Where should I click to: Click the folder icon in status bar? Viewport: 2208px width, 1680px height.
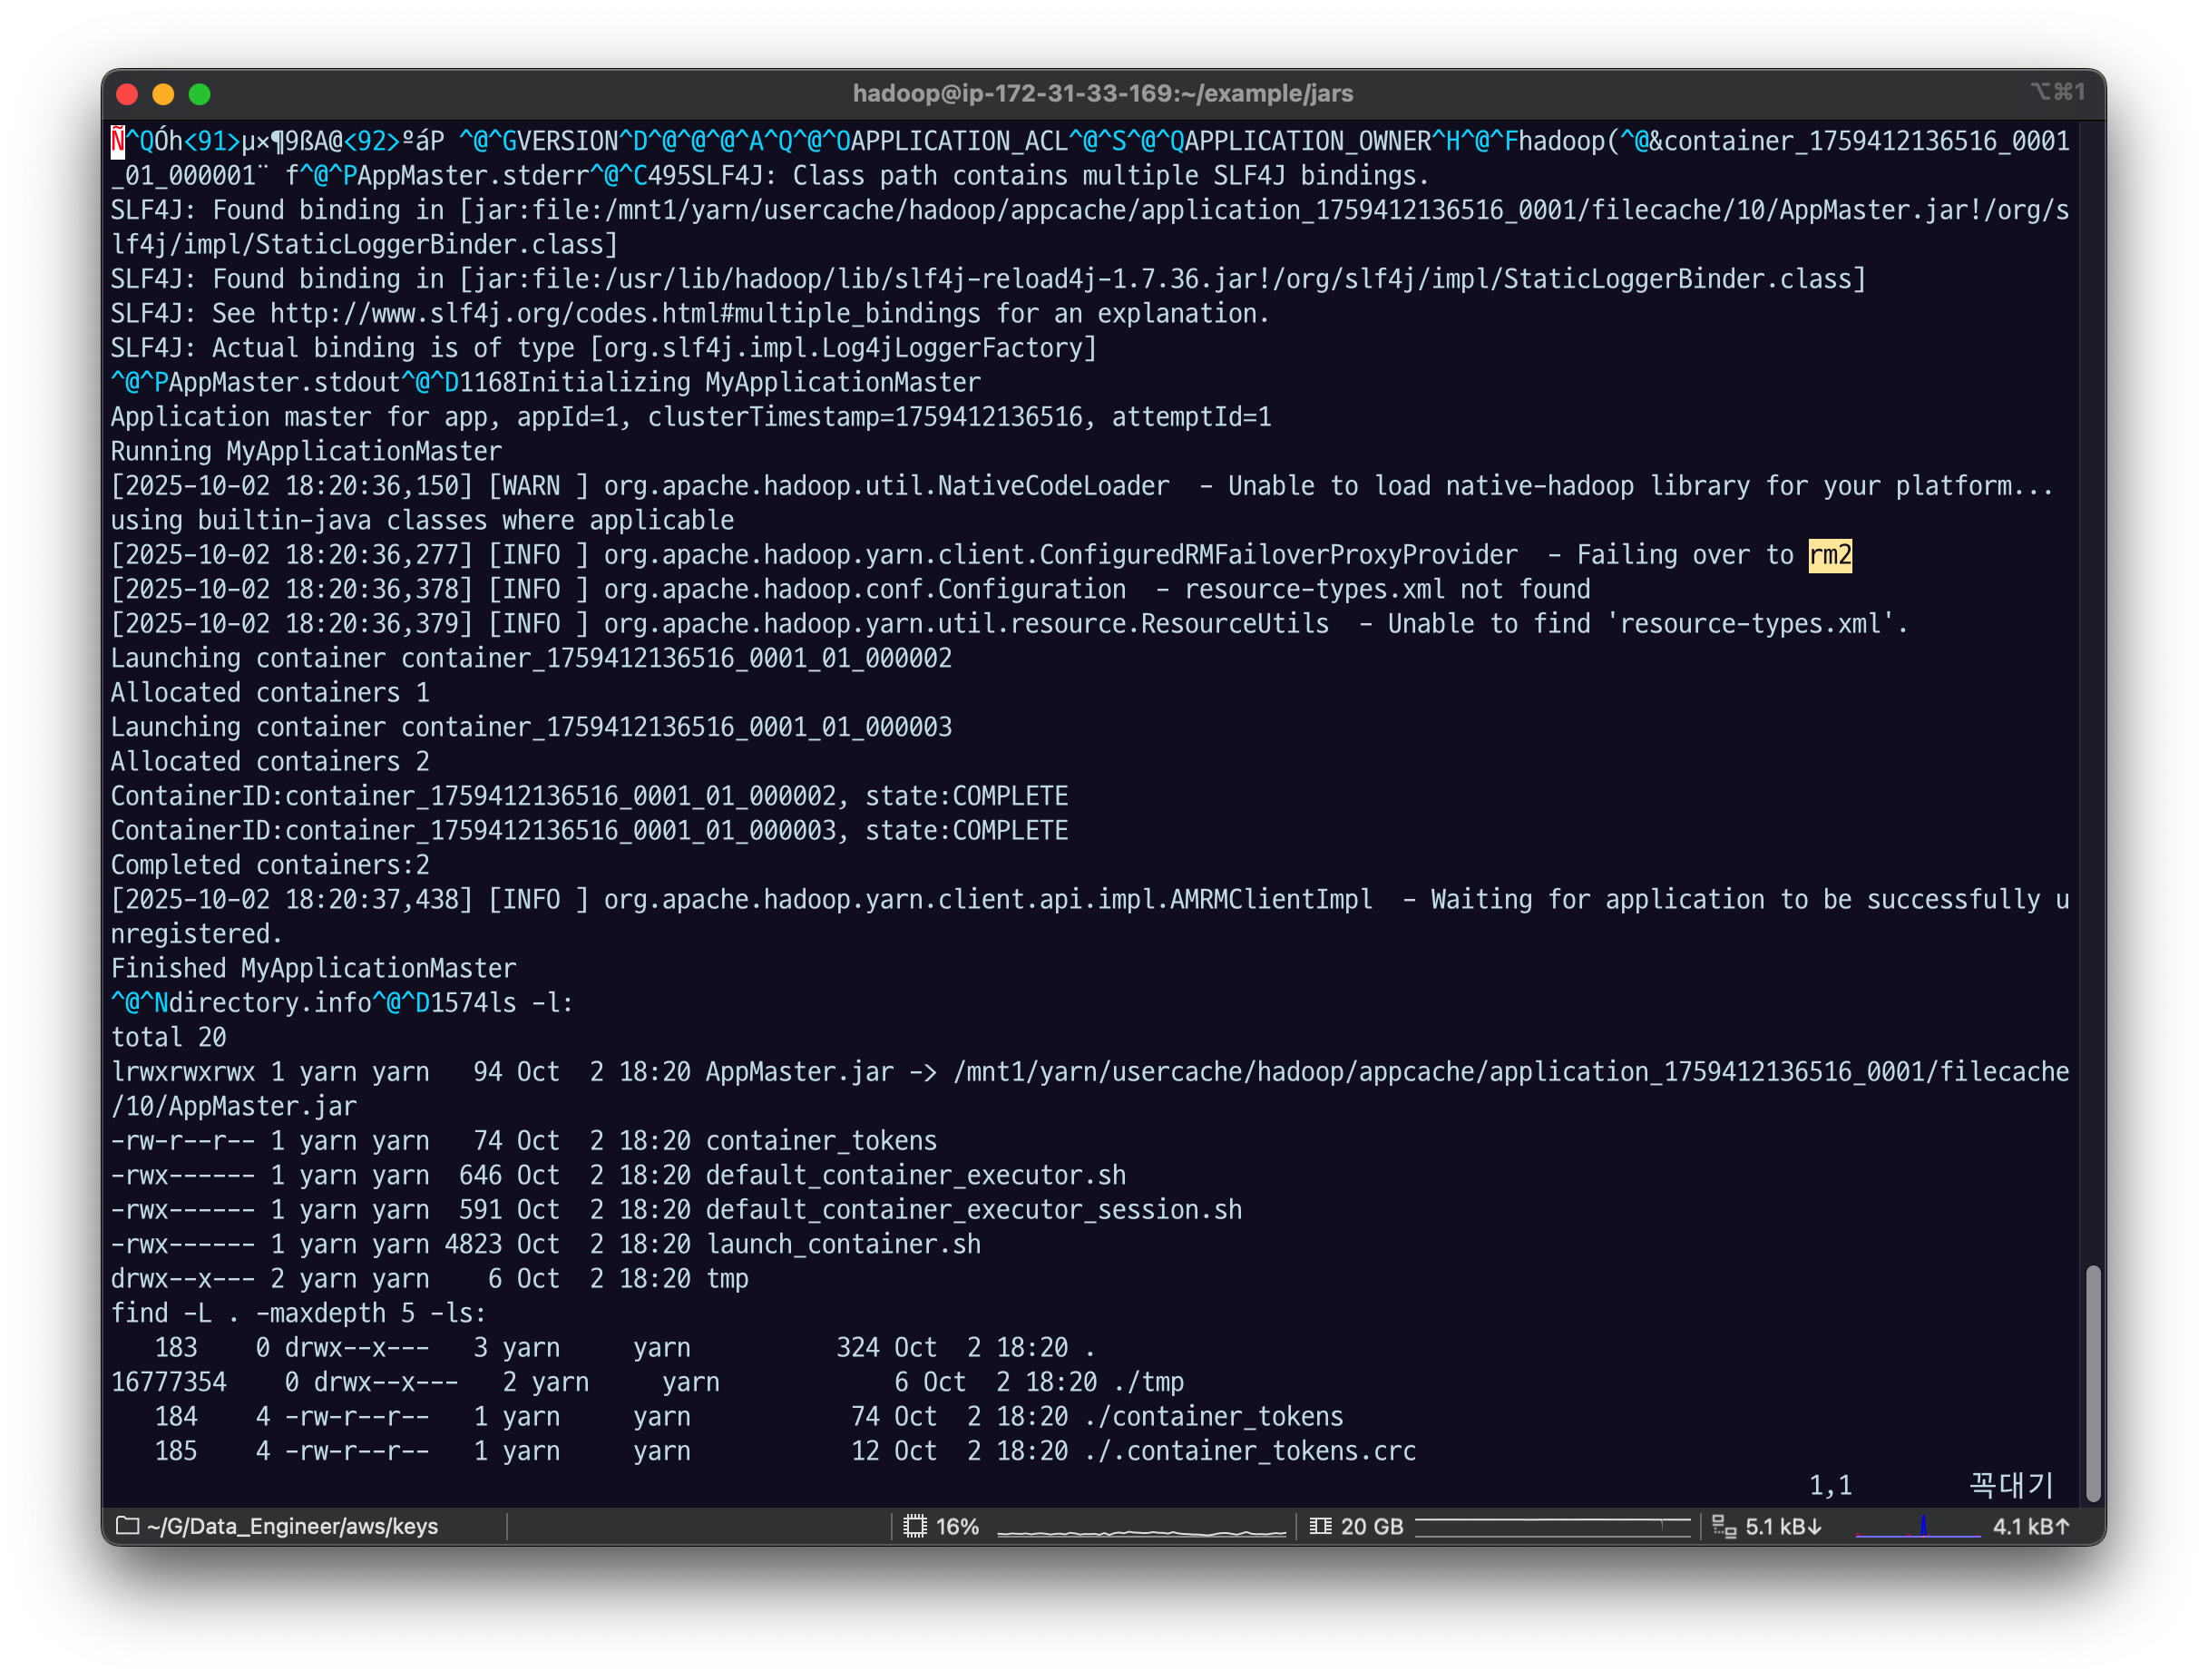[x=127, y=1526]
